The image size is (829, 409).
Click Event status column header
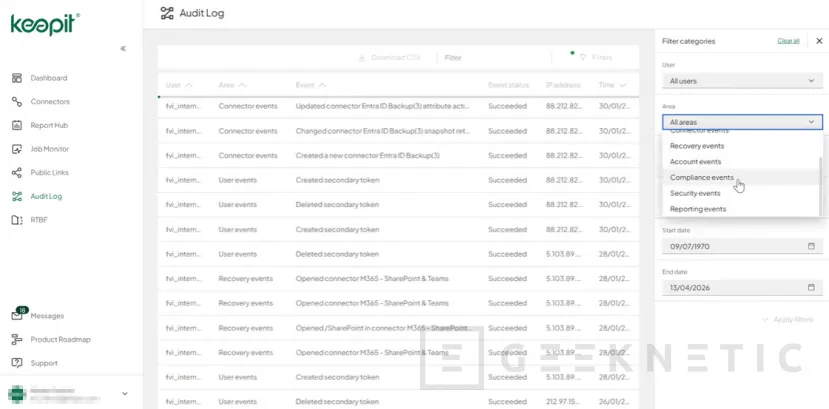click(508, 85)
